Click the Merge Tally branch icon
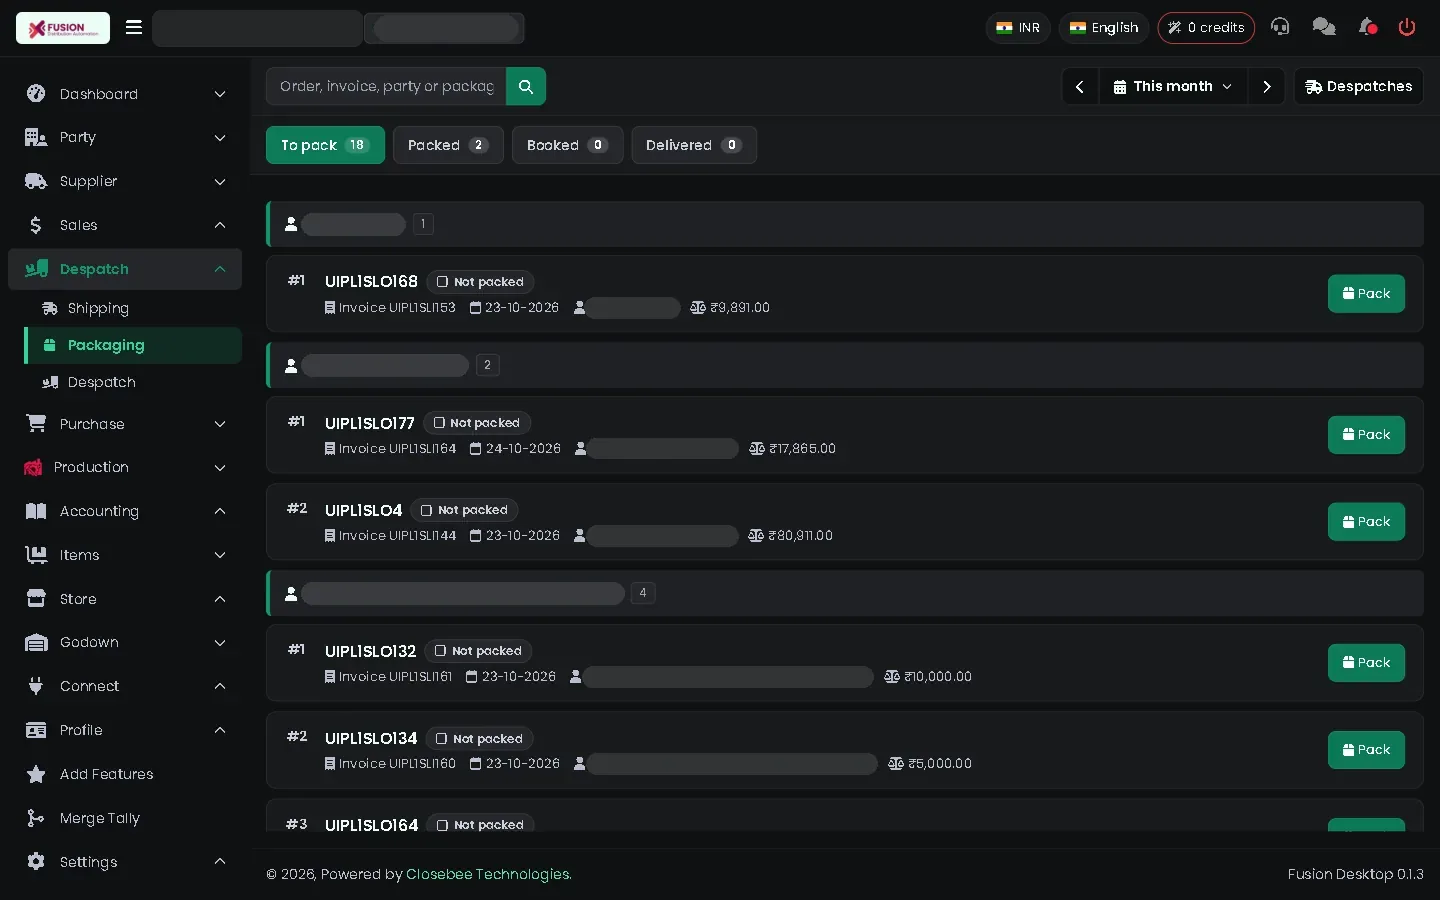This screenshot has height=900, width=1440. point(36,818)
